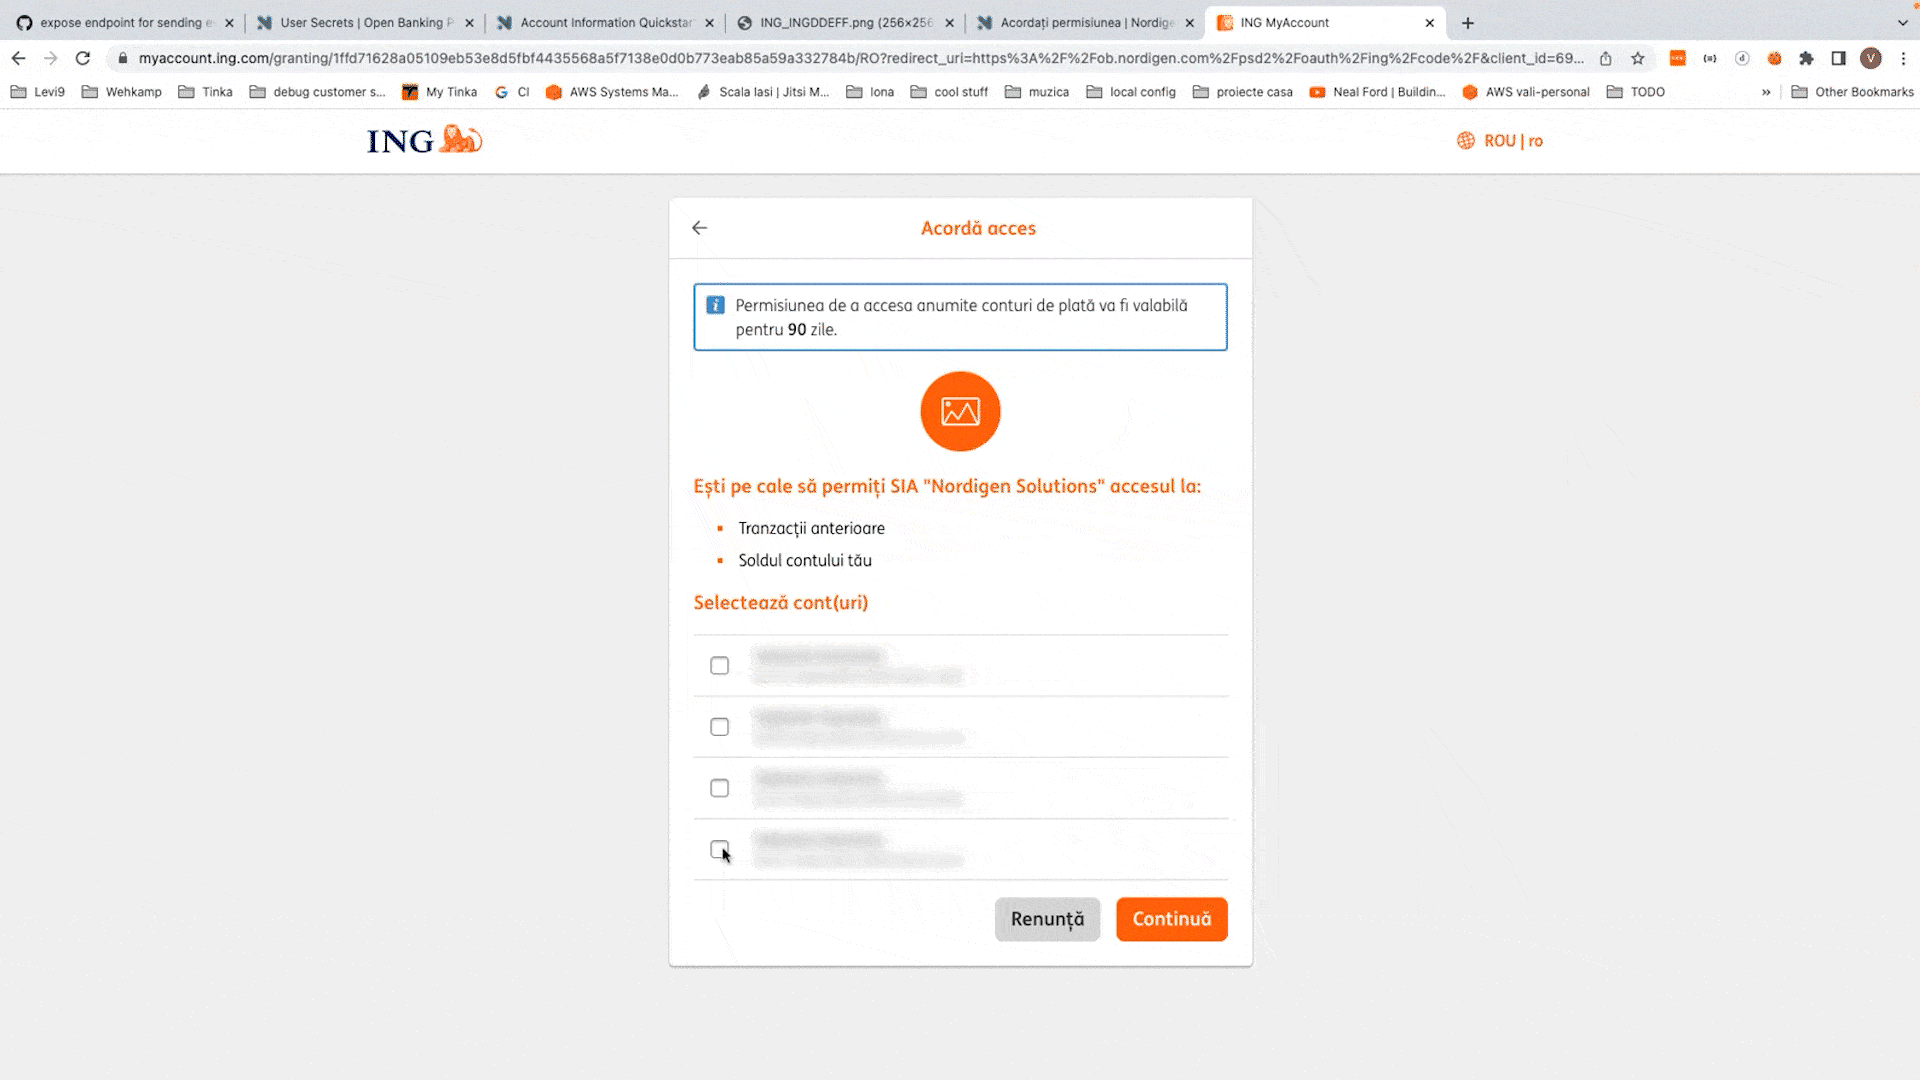1920x1080 pixels.
Task: Bookmark this page with the star icon
Action: click(x=1638, y=58)
